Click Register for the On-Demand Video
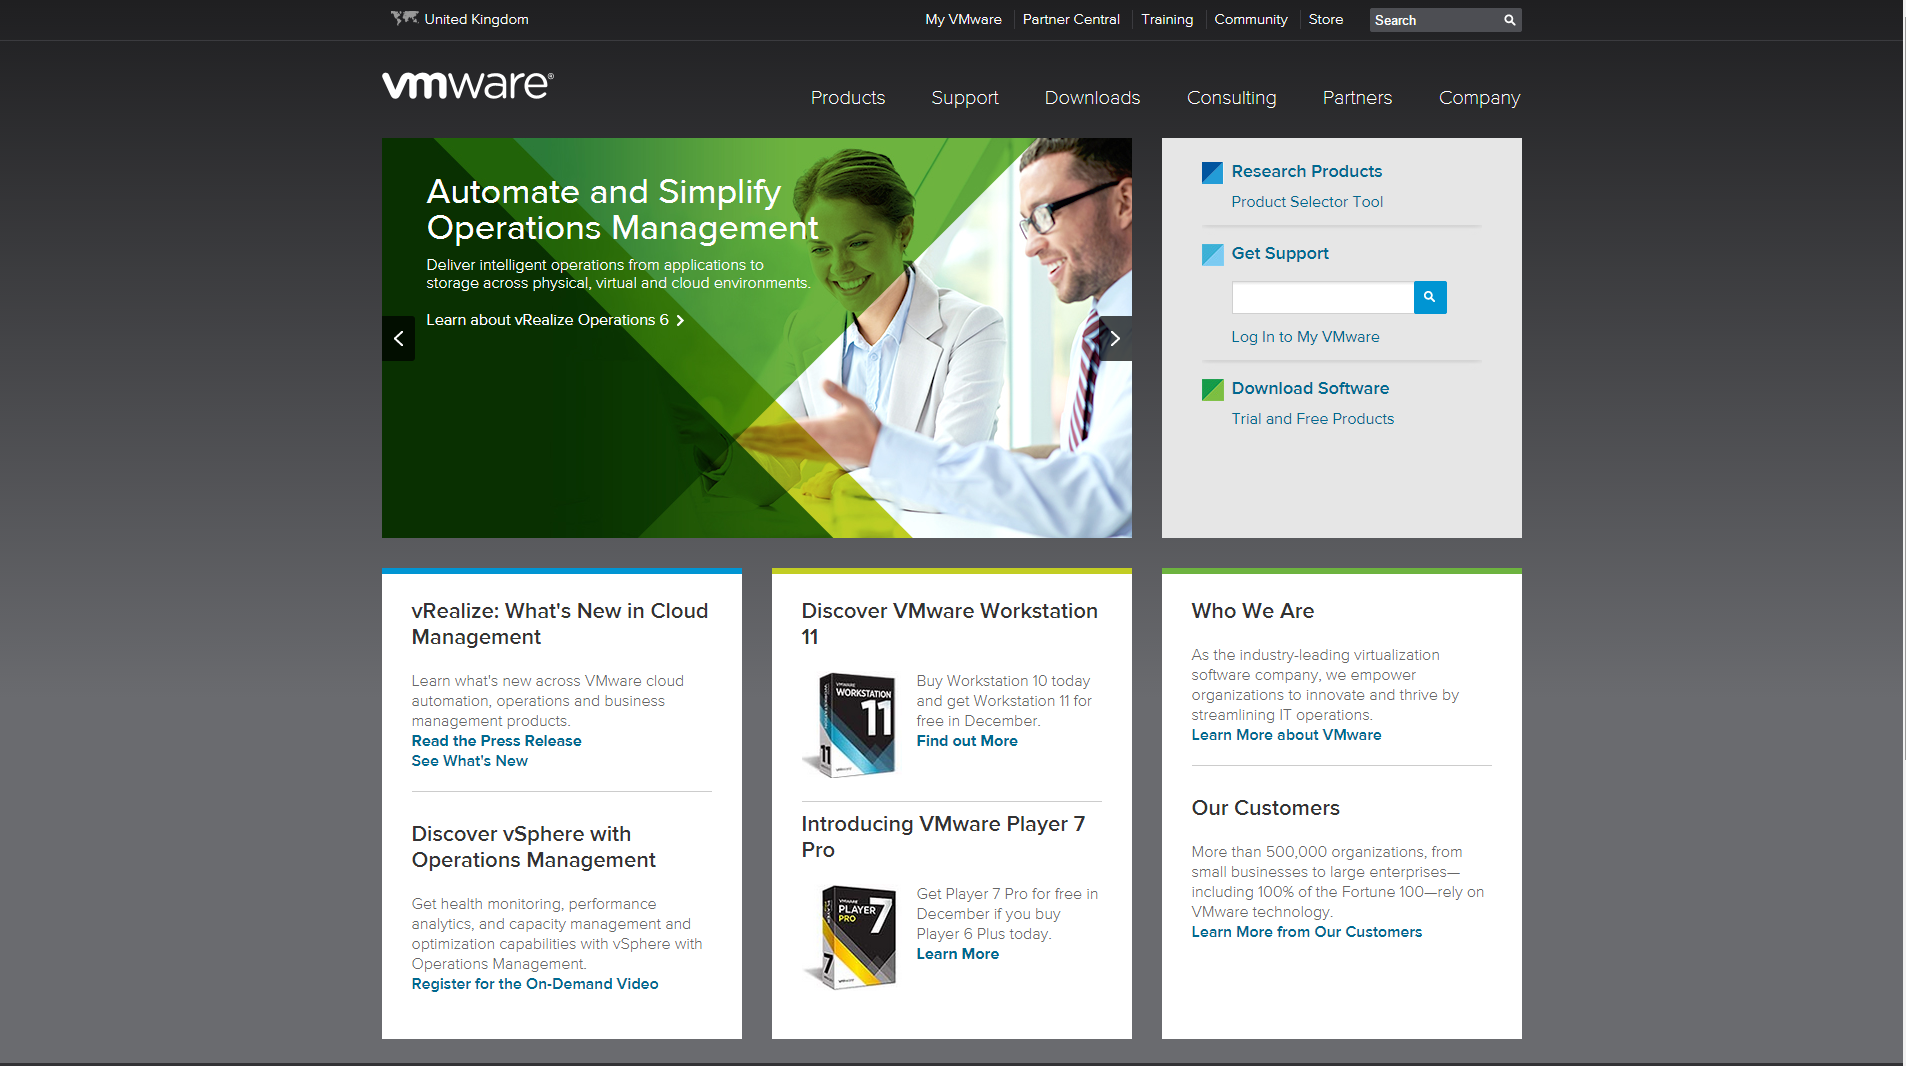 point(535,984)
